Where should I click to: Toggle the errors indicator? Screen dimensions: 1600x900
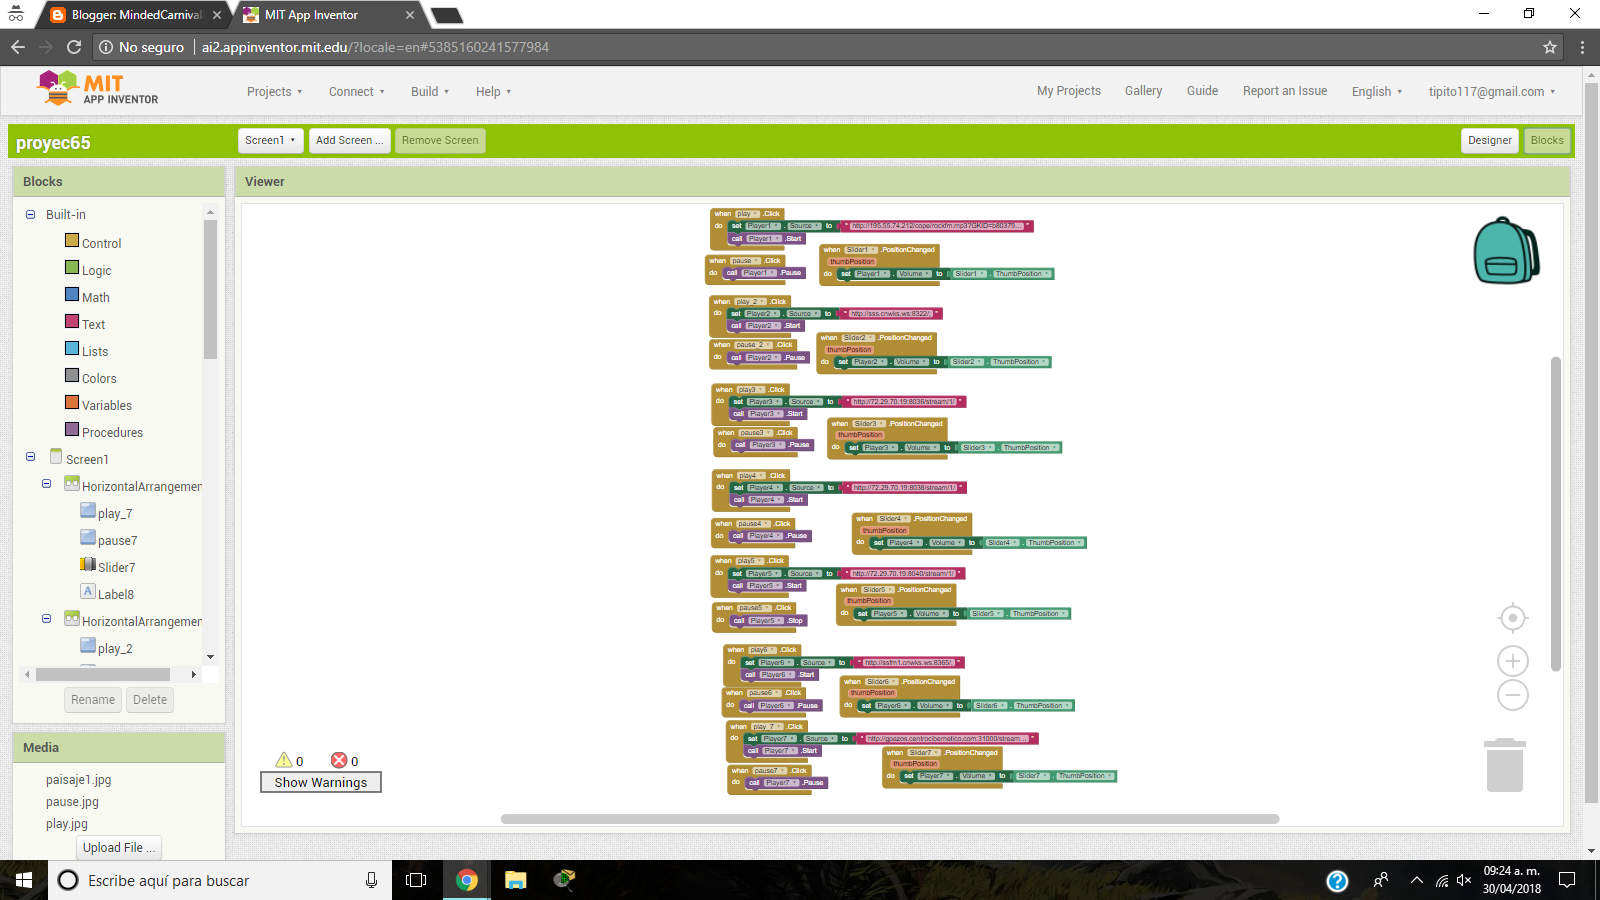341,760
